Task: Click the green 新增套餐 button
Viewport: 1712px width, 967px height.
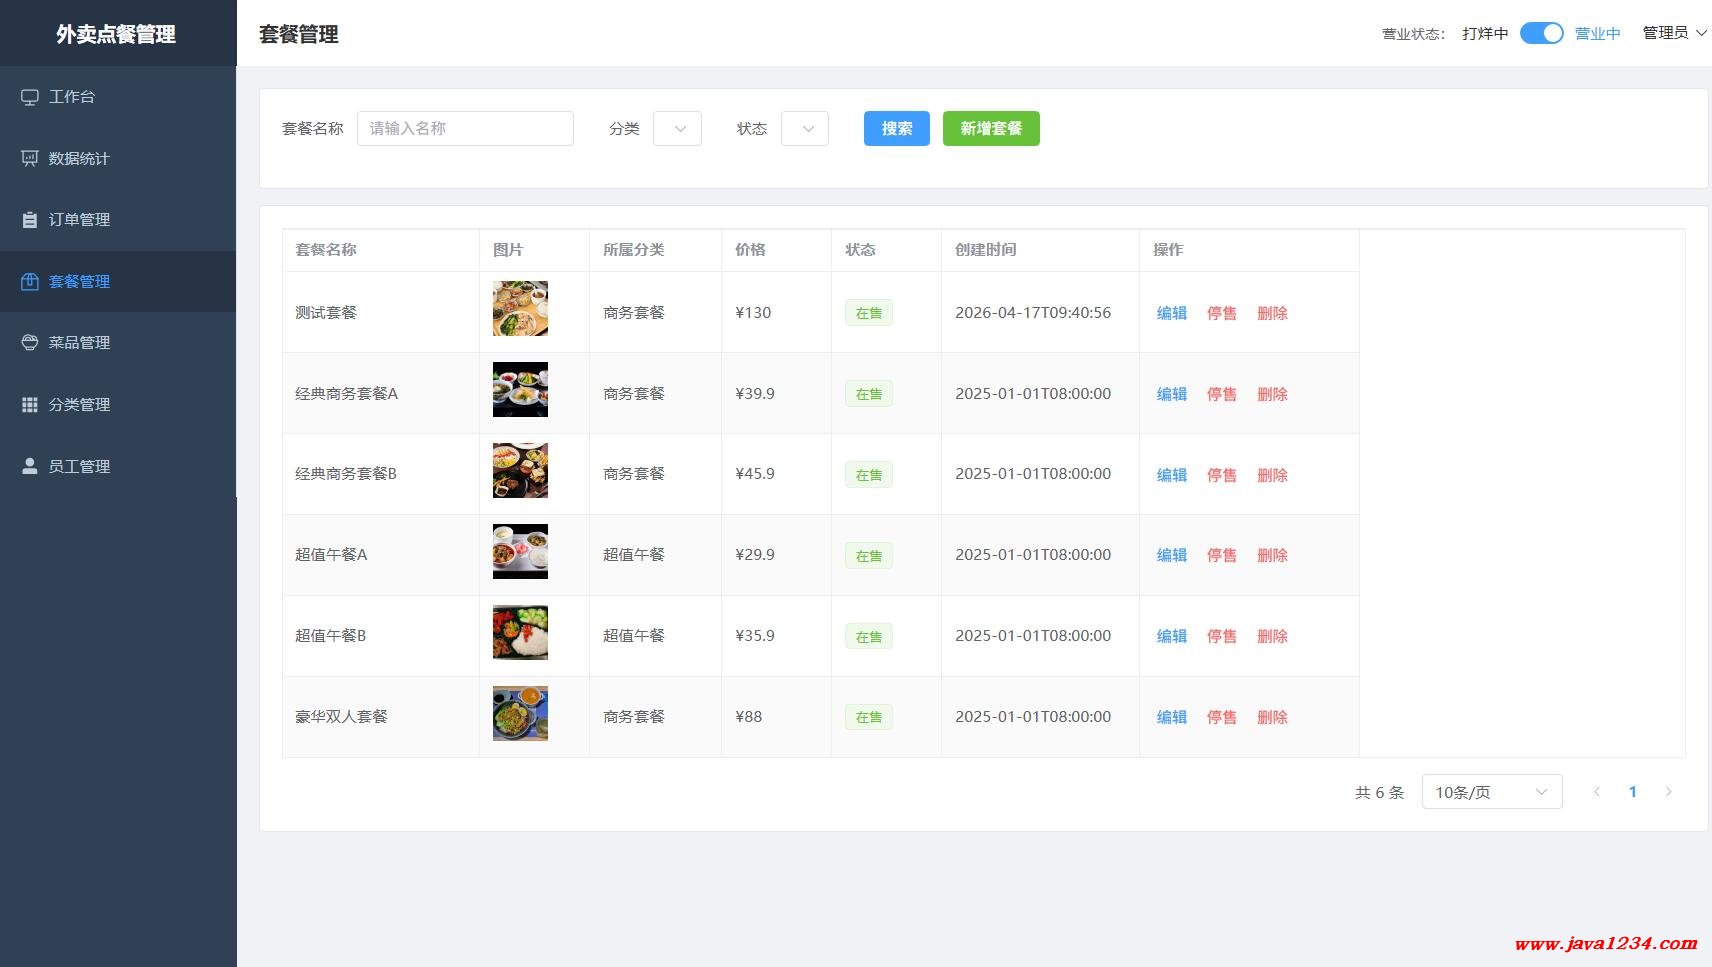Action: (x=991, y=129)
